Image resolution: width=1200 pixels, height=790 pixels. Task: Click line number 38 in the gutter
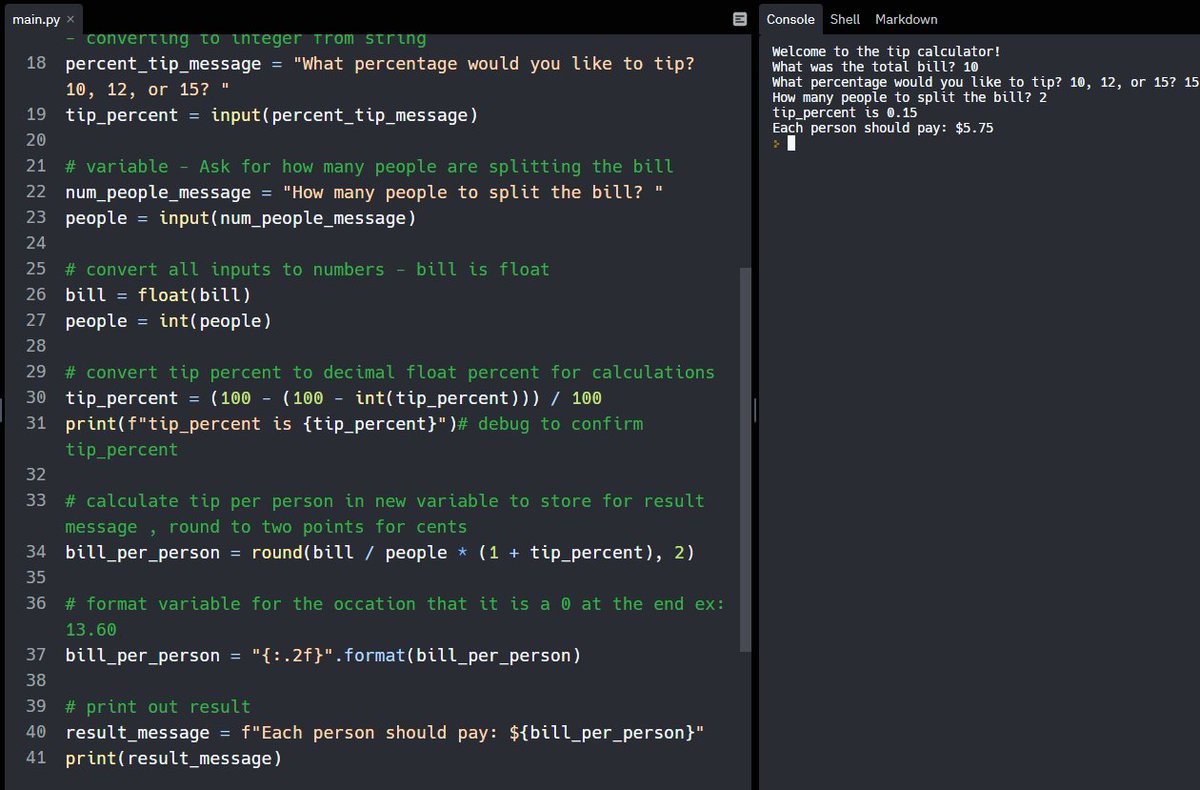pyautogui.click(x=36, y=681)
